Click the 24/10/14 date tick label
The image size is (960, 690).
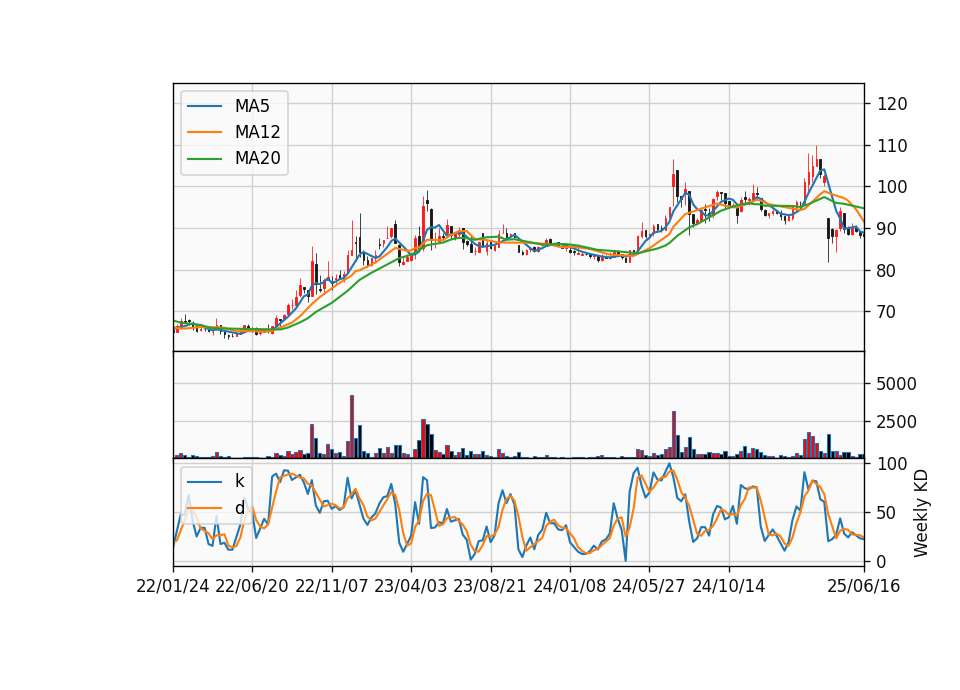(x=729, y=586)
